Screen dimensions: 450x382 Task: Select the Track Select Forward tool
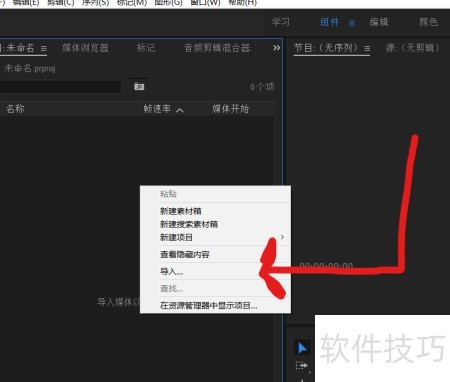pos(301,366)
